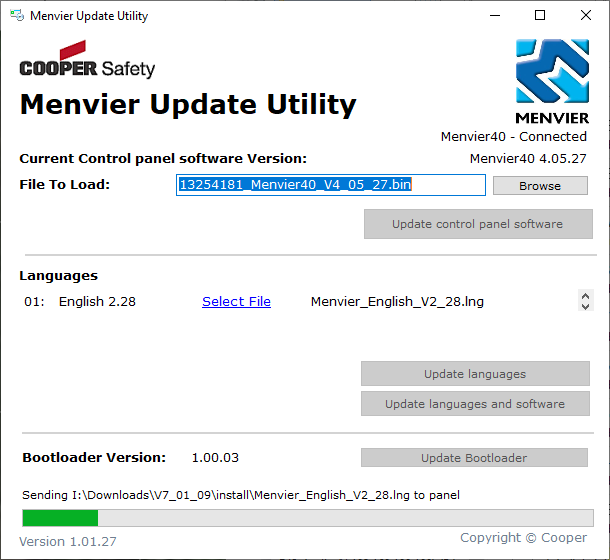Click the 'Sending ... to panel' status message
Screen dimensions: 610x560
241,495
